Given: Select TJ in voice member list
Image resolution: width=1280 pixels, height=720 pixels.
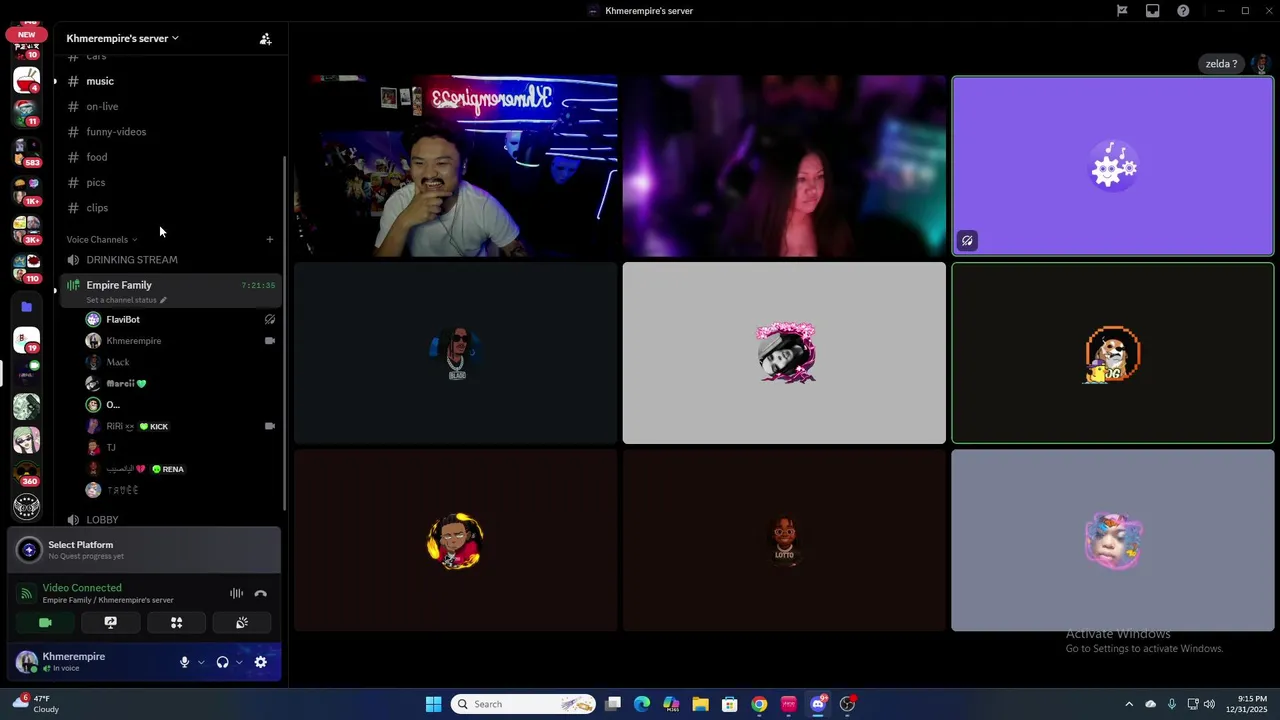Looking at the screenshot, I should click(x=180, y=447).
